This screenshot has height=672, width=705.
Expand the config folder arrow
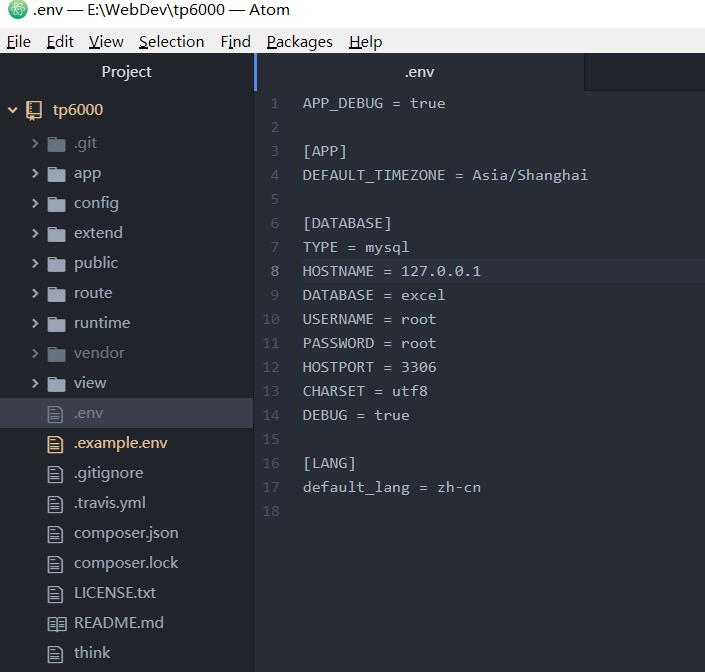pyautogui.click(x=35, y=203)
